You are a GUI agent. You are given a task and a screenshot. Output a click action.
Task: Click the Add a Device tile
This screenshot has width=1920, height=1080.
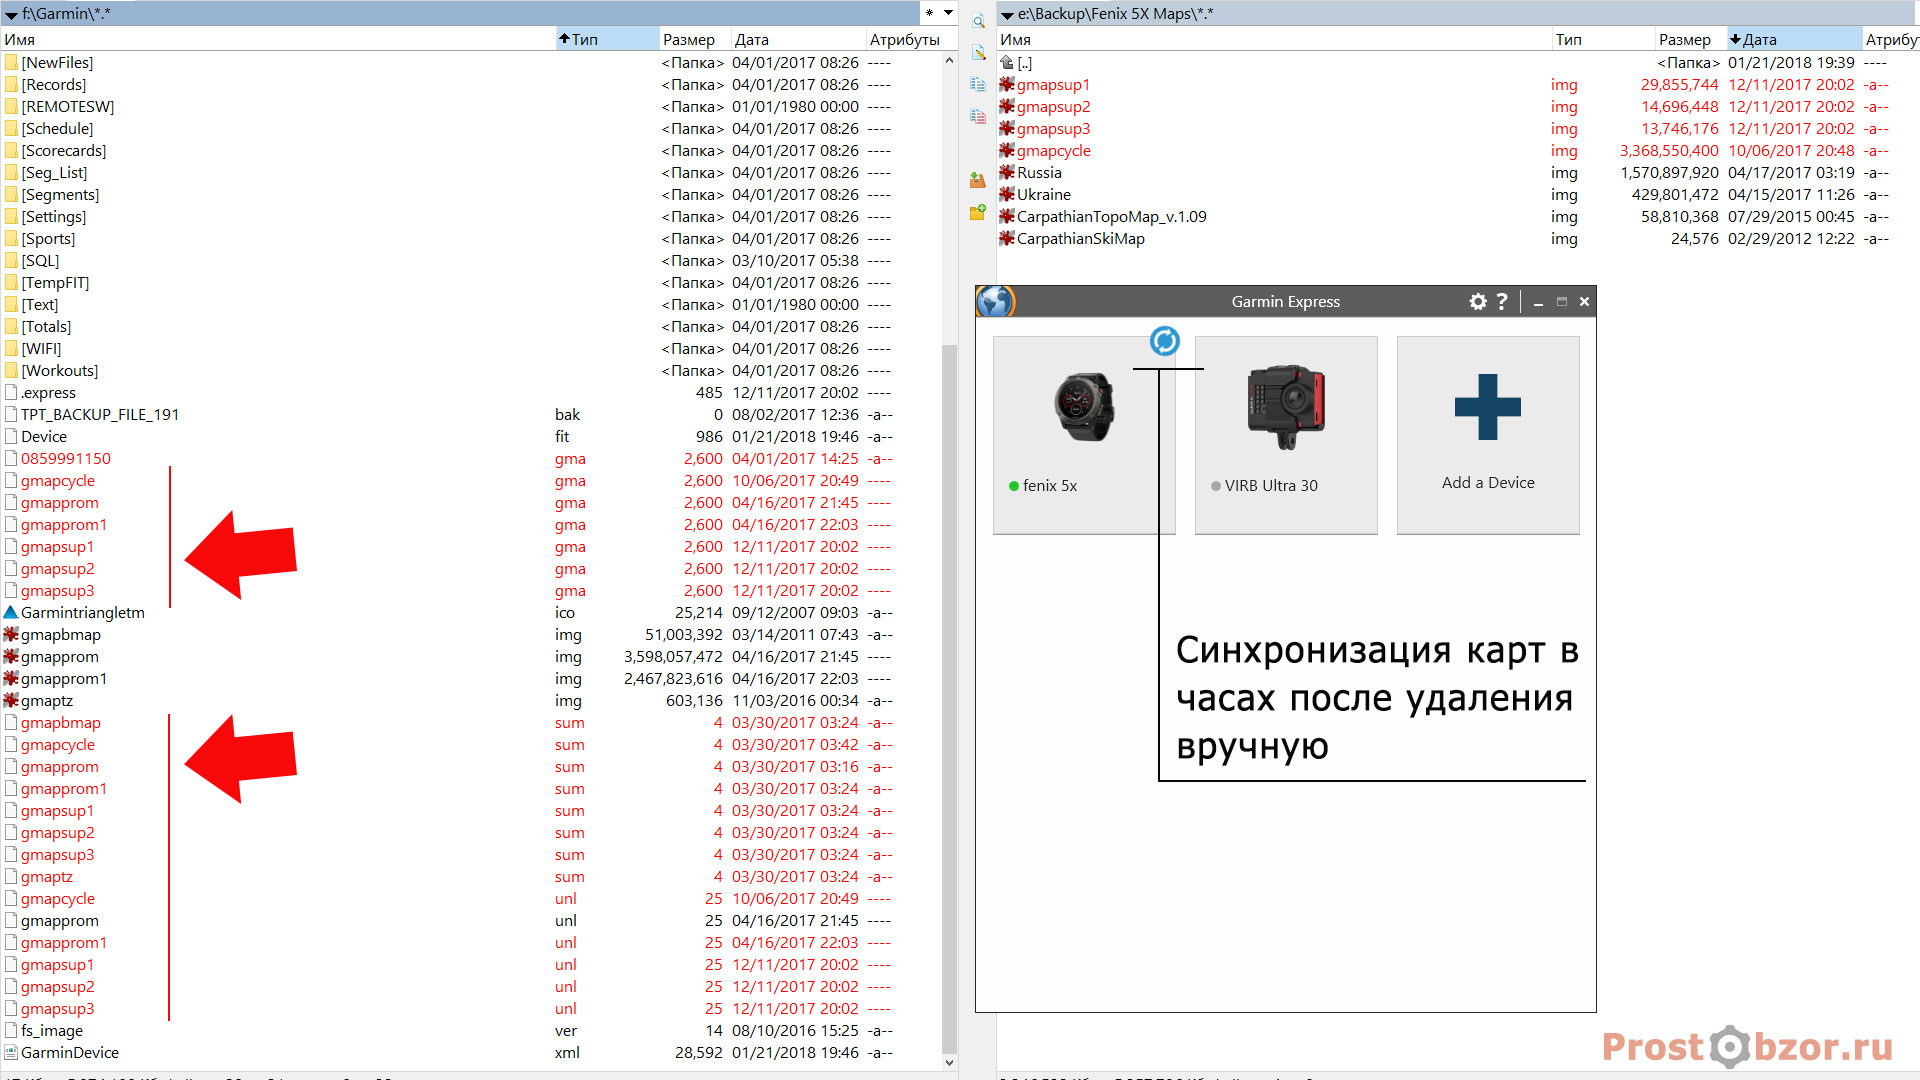coord(1488,435)
